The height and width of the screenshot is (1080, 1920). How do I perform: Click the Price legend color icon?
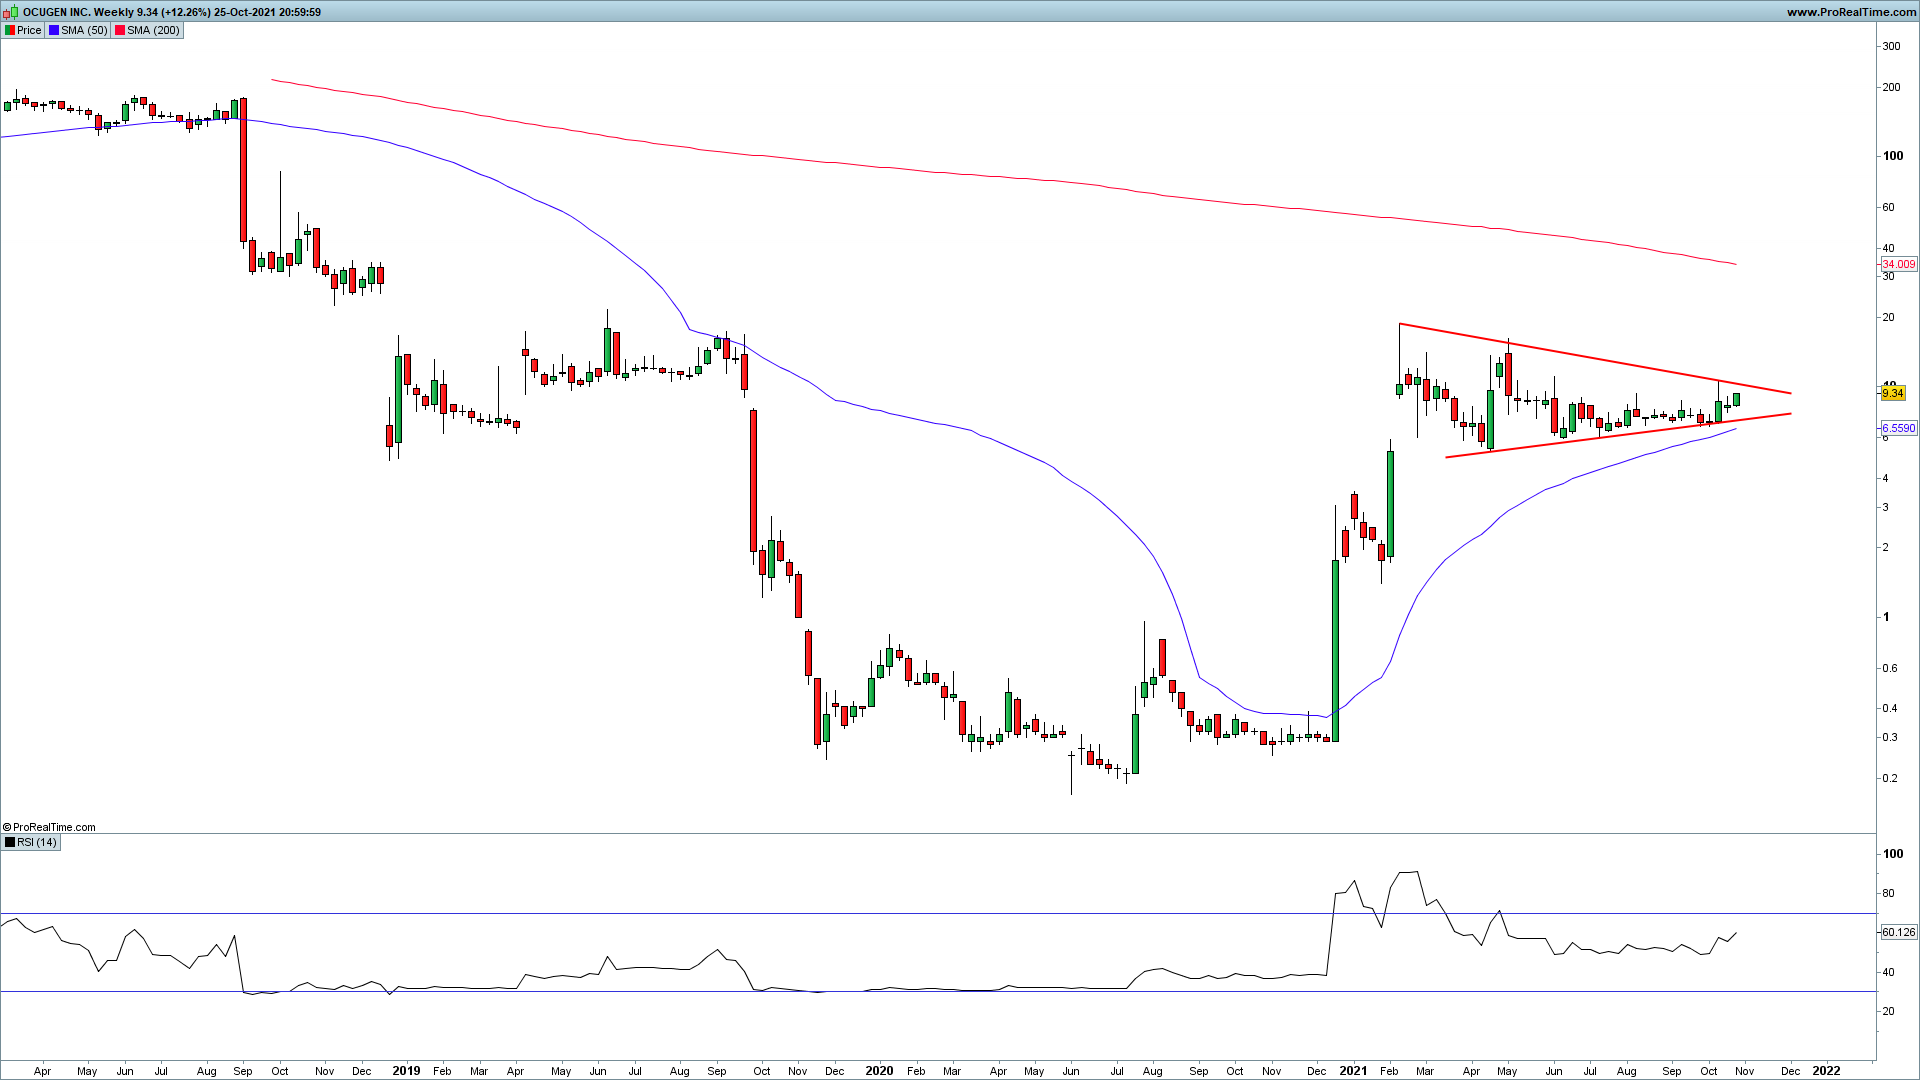click(x=10, y=31)
